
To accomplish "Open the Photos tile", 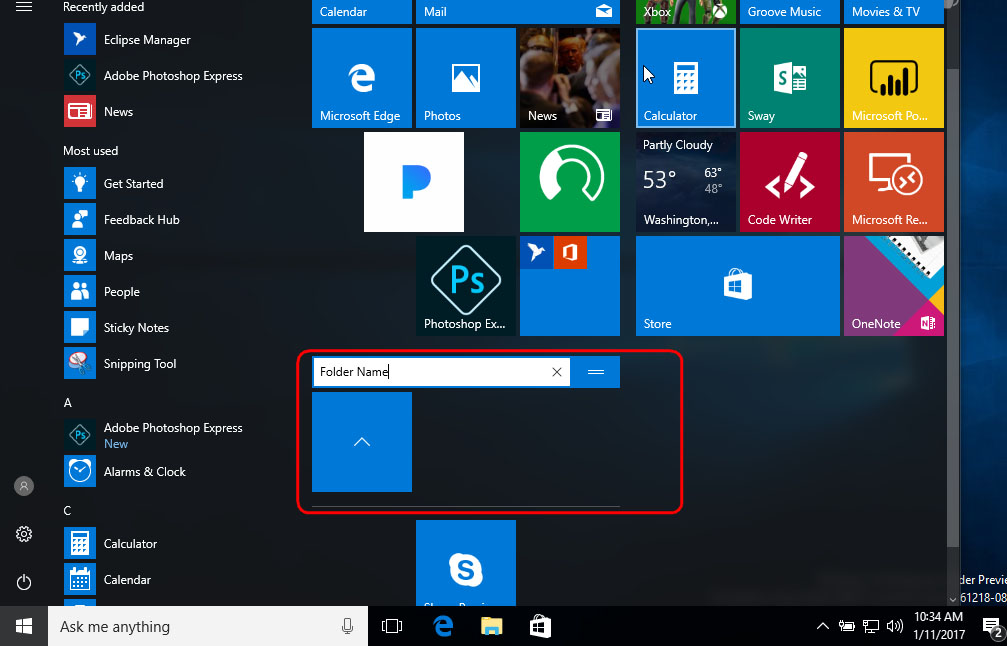I will click(466, 78).
